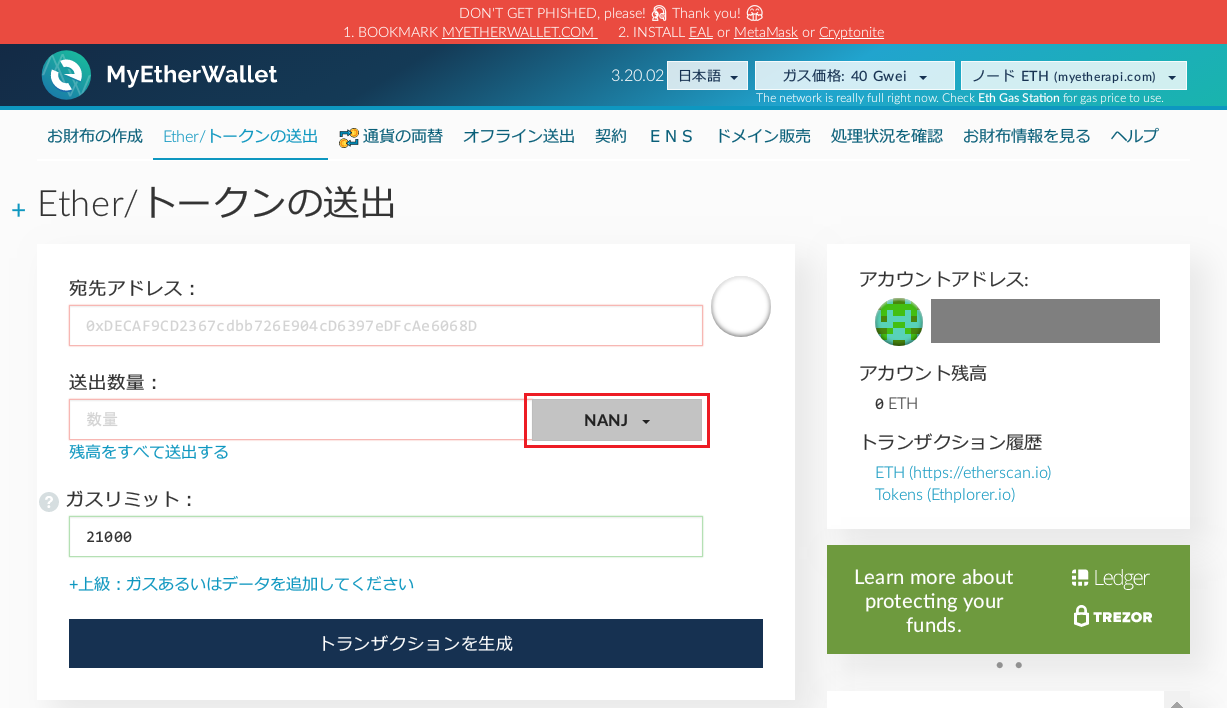Go to the ドメイン販売 tab
This screenshot has width=1227, height=708.
tap(763, 136)
